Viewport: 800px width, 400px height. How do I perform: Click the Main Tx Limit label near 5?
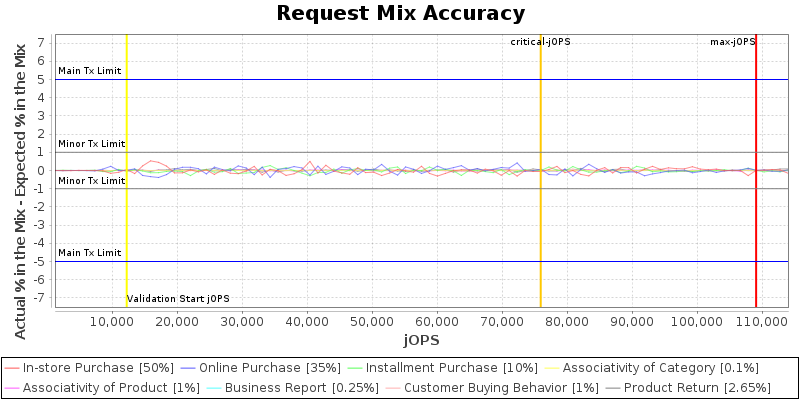point(90,71)
